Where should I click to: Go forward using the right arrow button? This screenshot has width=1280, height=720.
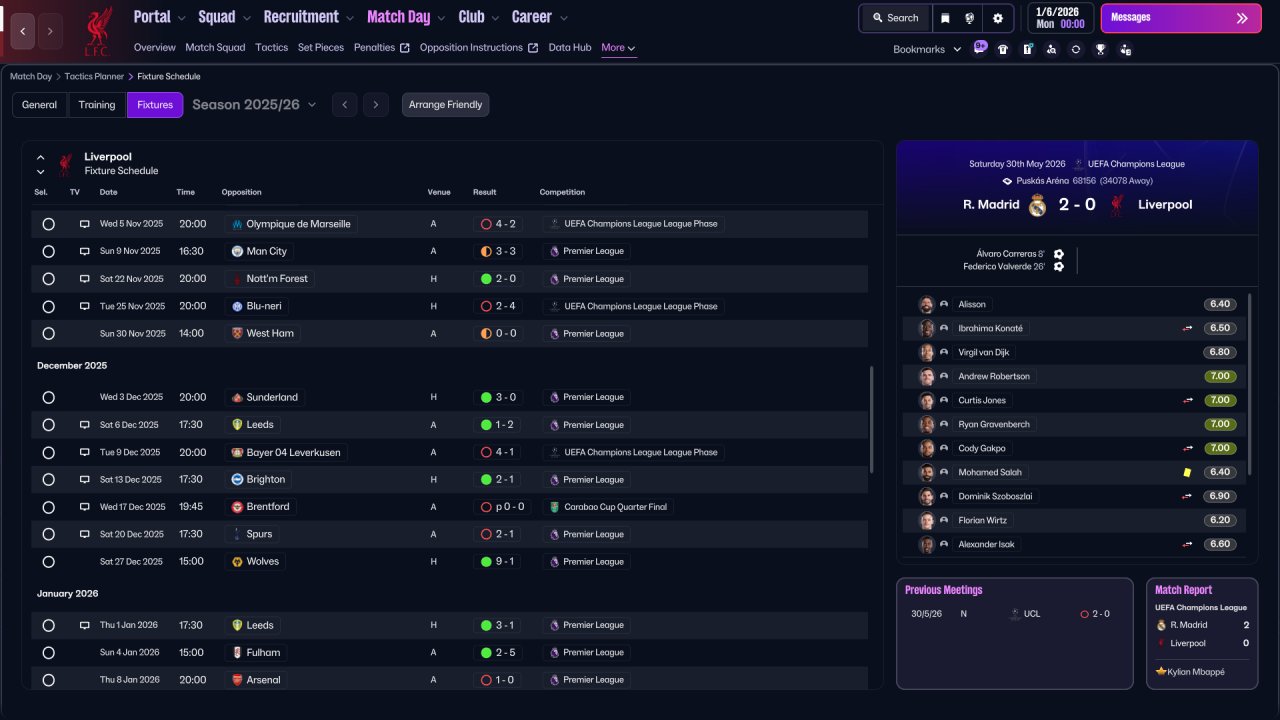[x=50, y=31]
